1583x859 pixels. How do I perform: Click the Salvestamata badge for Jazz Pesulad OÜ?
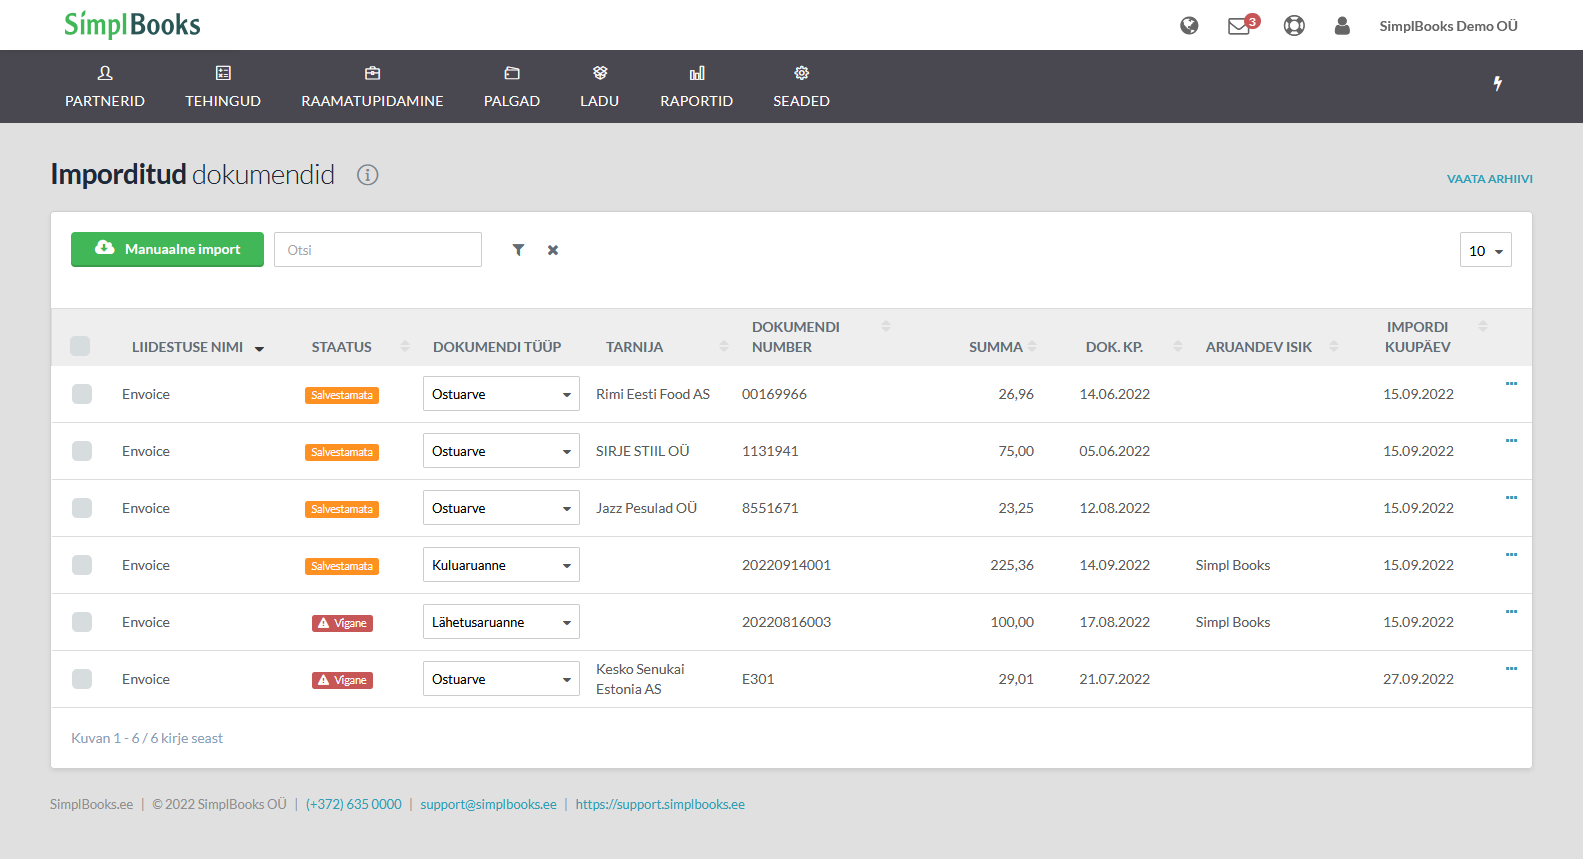point(342,509)
